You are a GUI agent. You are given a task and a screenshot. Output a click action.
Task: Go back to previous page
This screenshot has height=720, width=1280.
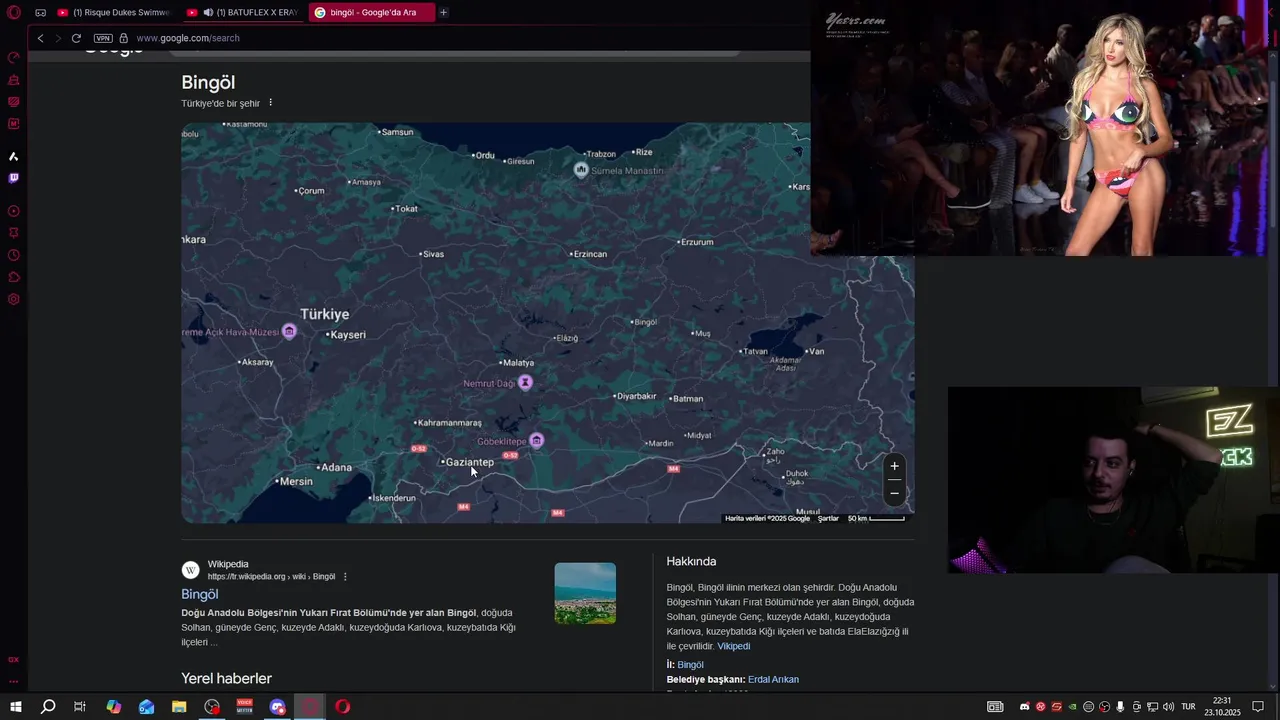pos(40,38)
